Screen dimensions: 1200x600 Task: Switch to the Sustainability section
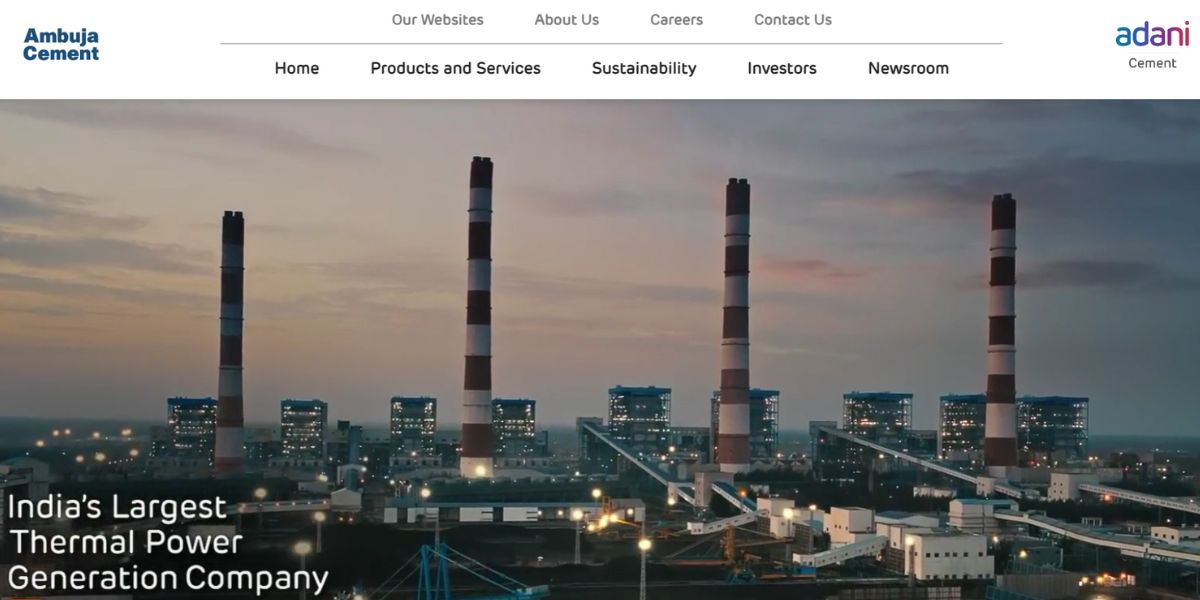[644, 68]
